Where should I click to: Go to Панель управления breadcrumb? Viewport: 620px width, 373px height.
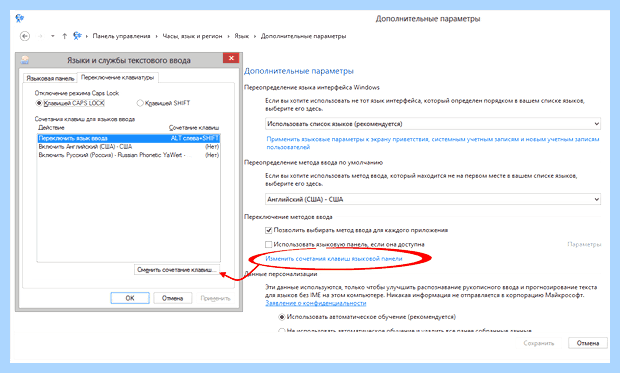[121, 36]
